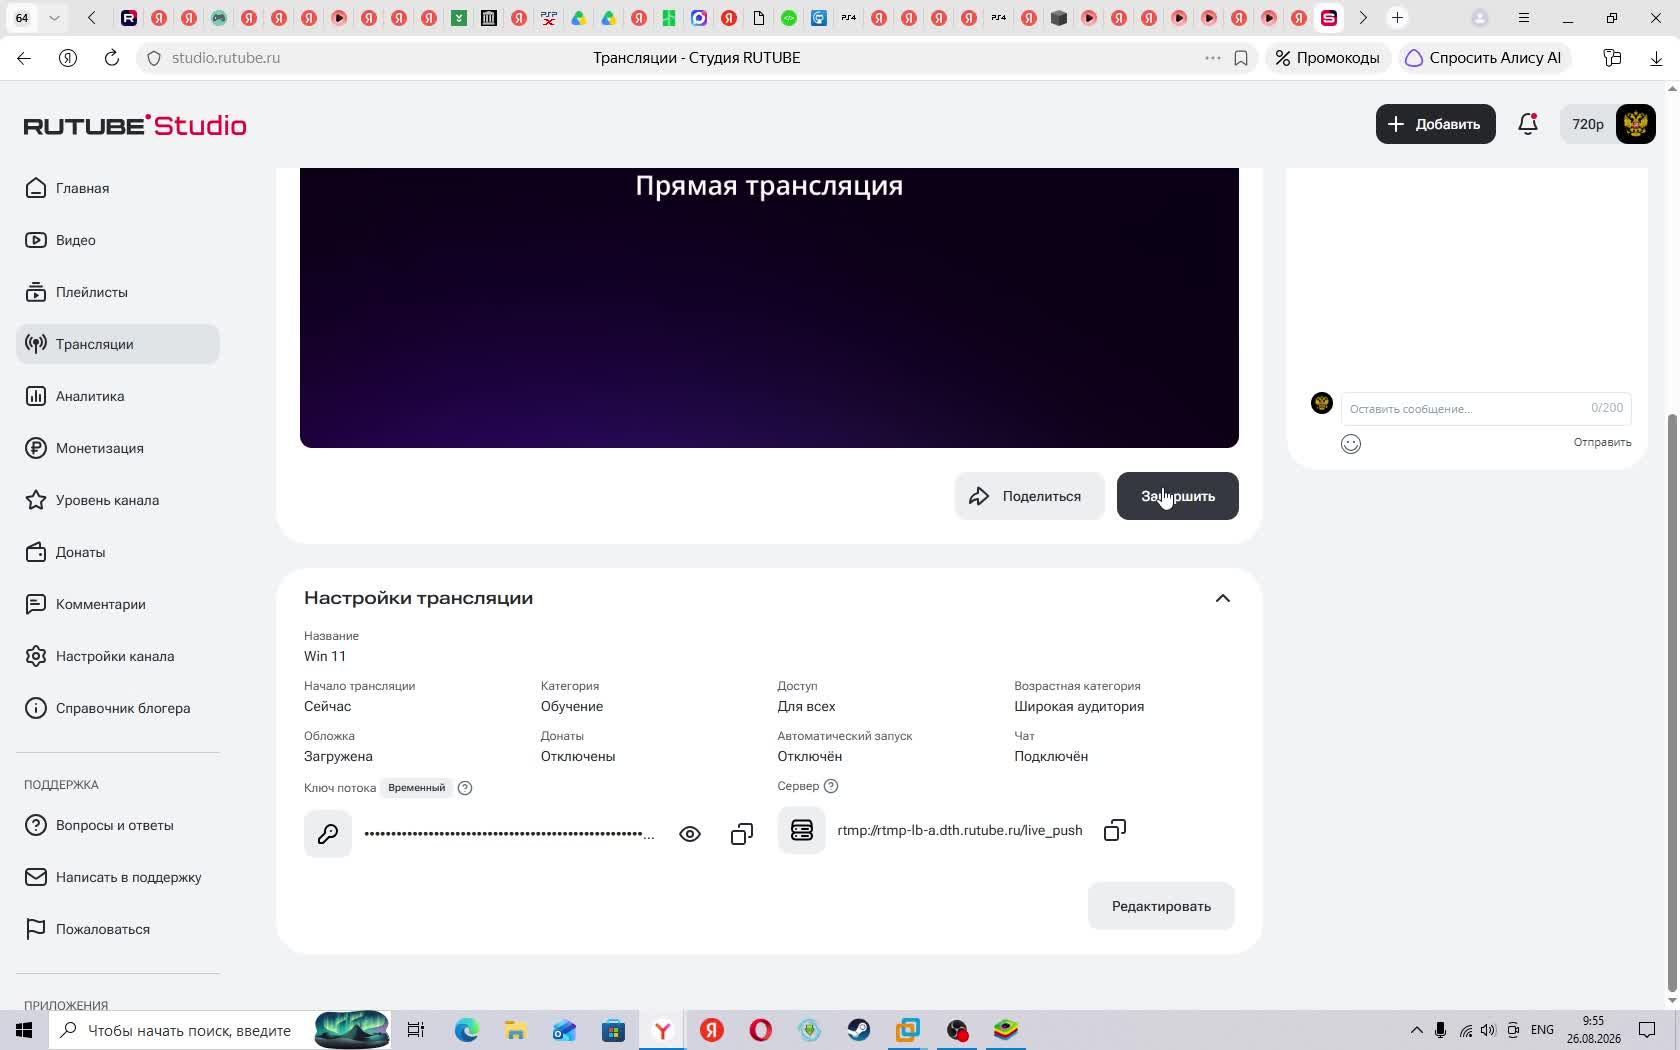1680x1050 pixels.
Task: Click the Оставить сообщение chat field
Action: (x=1486, y=408)
